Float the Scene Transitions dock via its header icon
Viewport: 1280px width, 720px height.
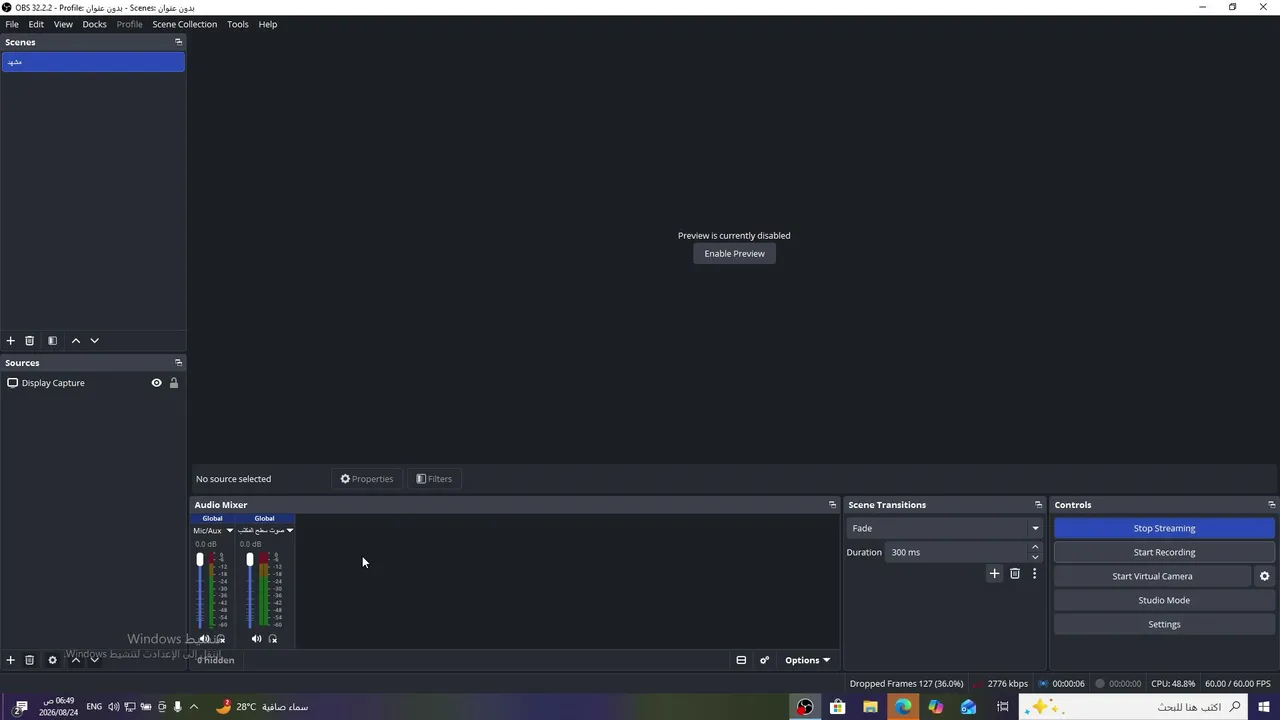(x=1038, y=505)
